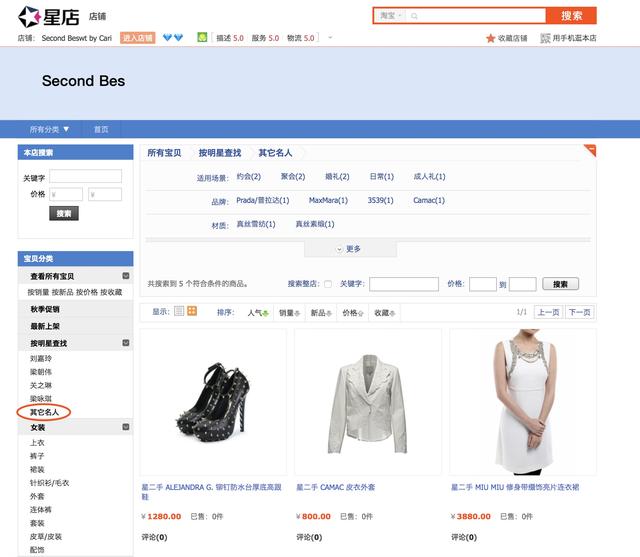
Task: Expand 更多 filter options
Action: tap(350, 249)
